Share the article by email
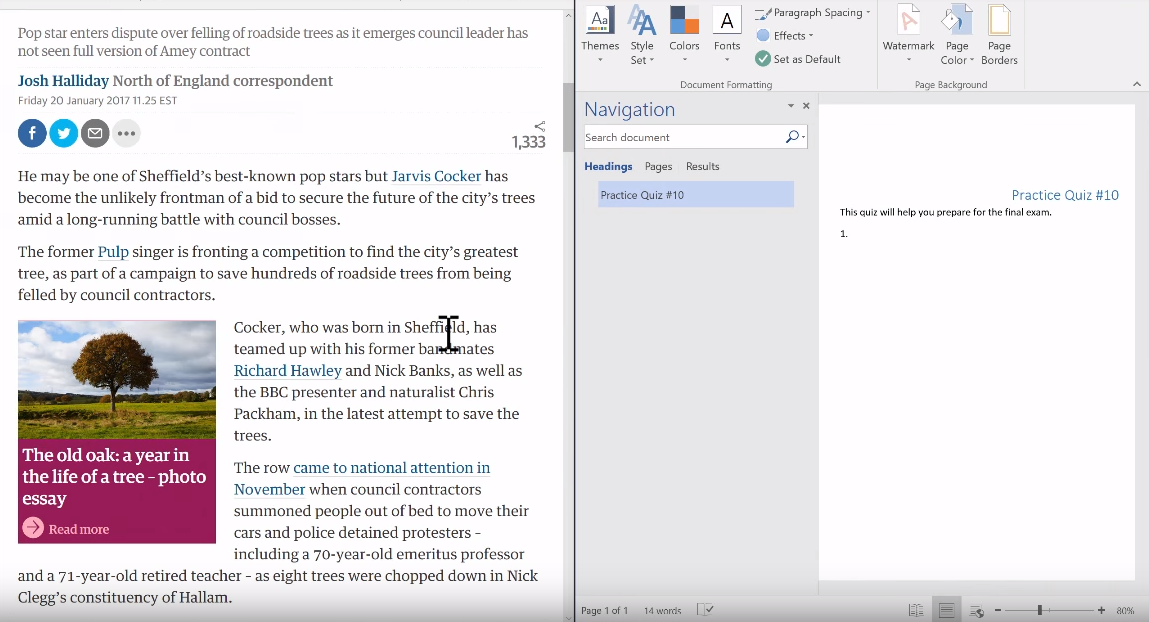Screen dimensions: 1149x622 (x=95, y=133)
